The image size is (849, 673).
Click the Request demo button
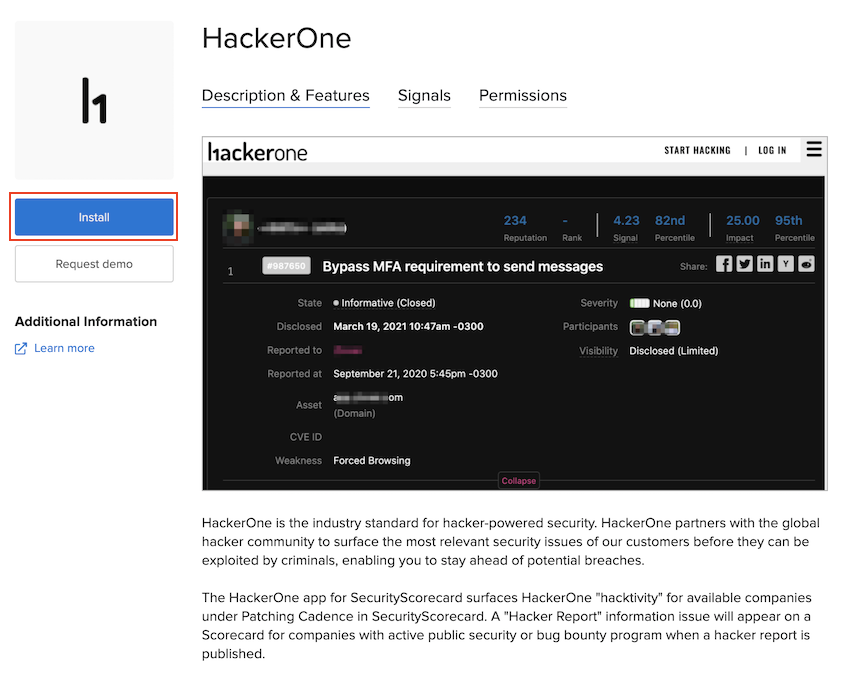94,264
